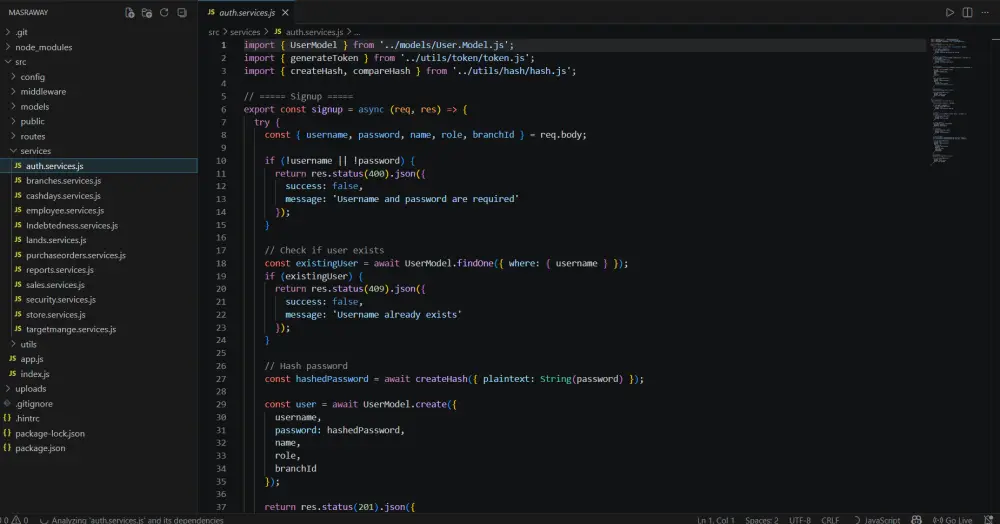1000x524 pixels.
Task: Place the cursor on line number 6
Action: coord(223,110)
